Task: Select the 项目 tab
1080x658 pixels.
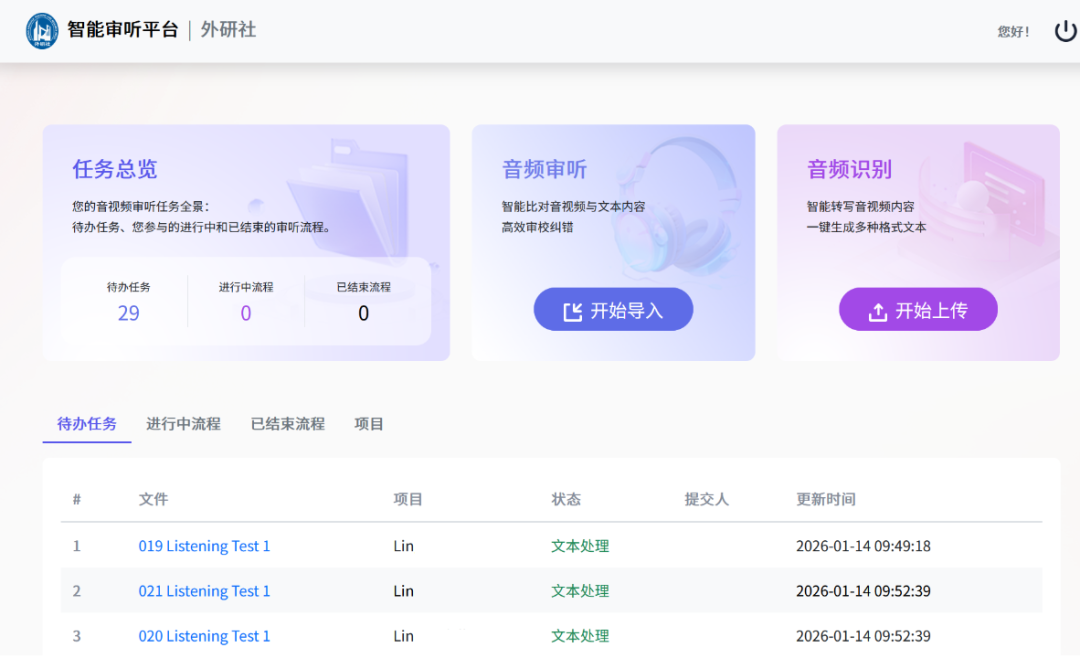Action: pyautogui.click(x=369, y=424)
